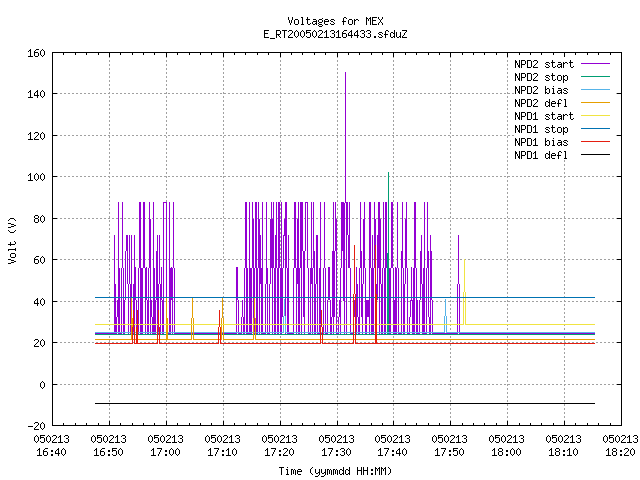Image resolution: width=640 pixels, height=480 pixels.
Task: Select the 'NPD2 start' legend label
Action: pos(544,64)
